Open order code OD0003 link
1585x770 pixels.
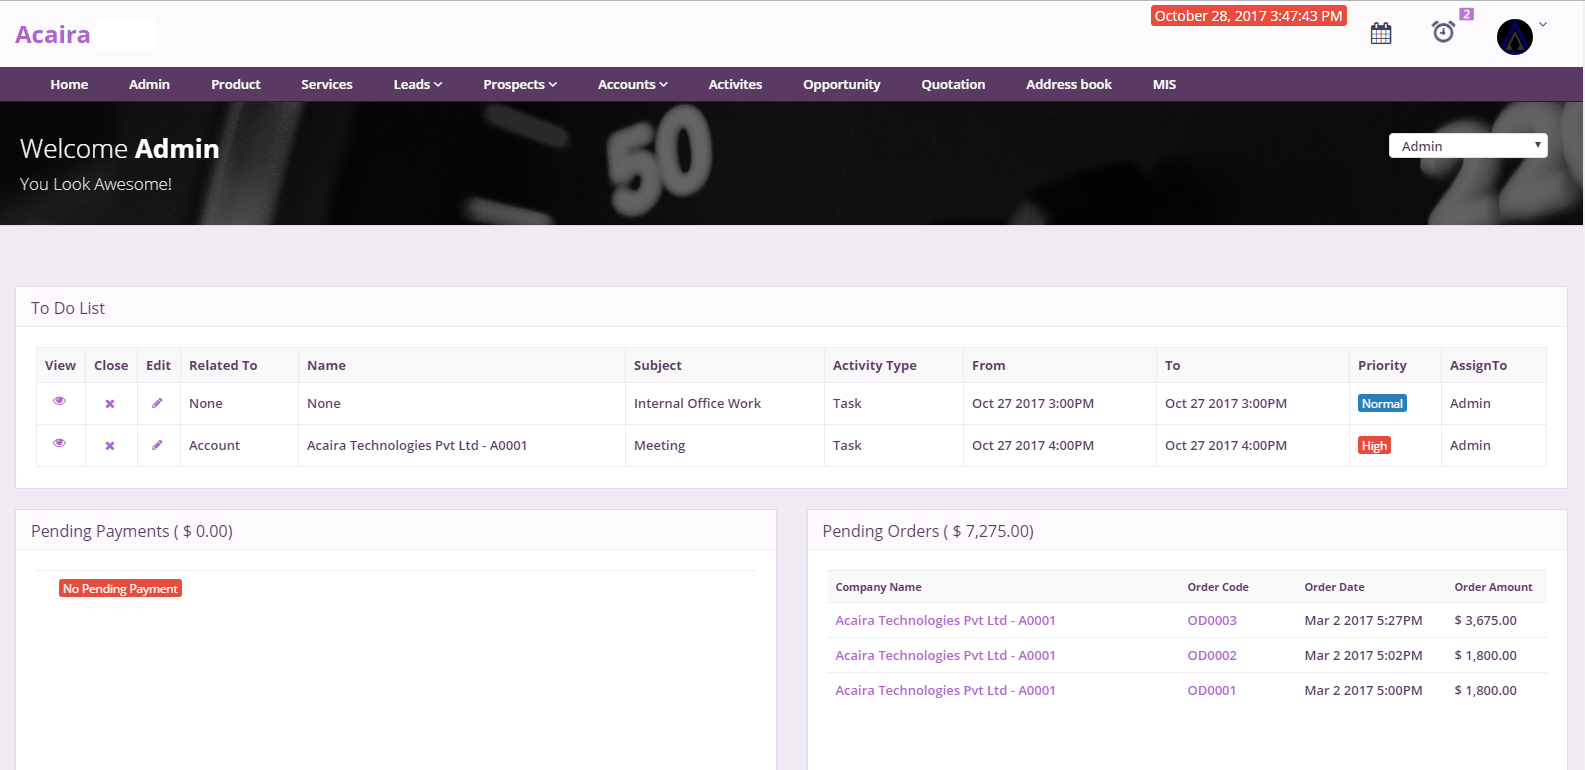pyautogui.click(x=1211, y=621)
